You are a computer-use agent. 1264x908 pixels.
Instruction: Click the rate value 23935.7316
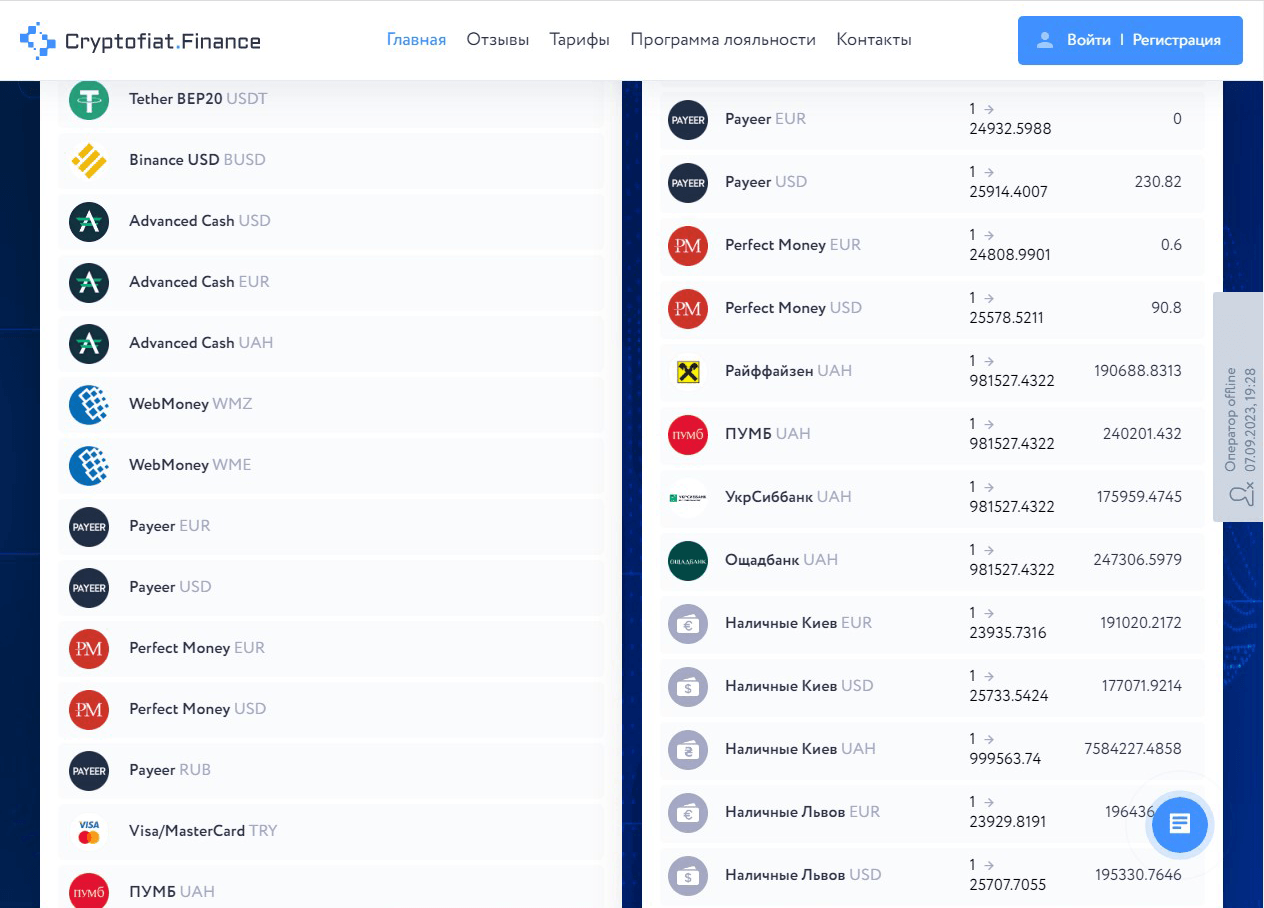click(1008, 633)
